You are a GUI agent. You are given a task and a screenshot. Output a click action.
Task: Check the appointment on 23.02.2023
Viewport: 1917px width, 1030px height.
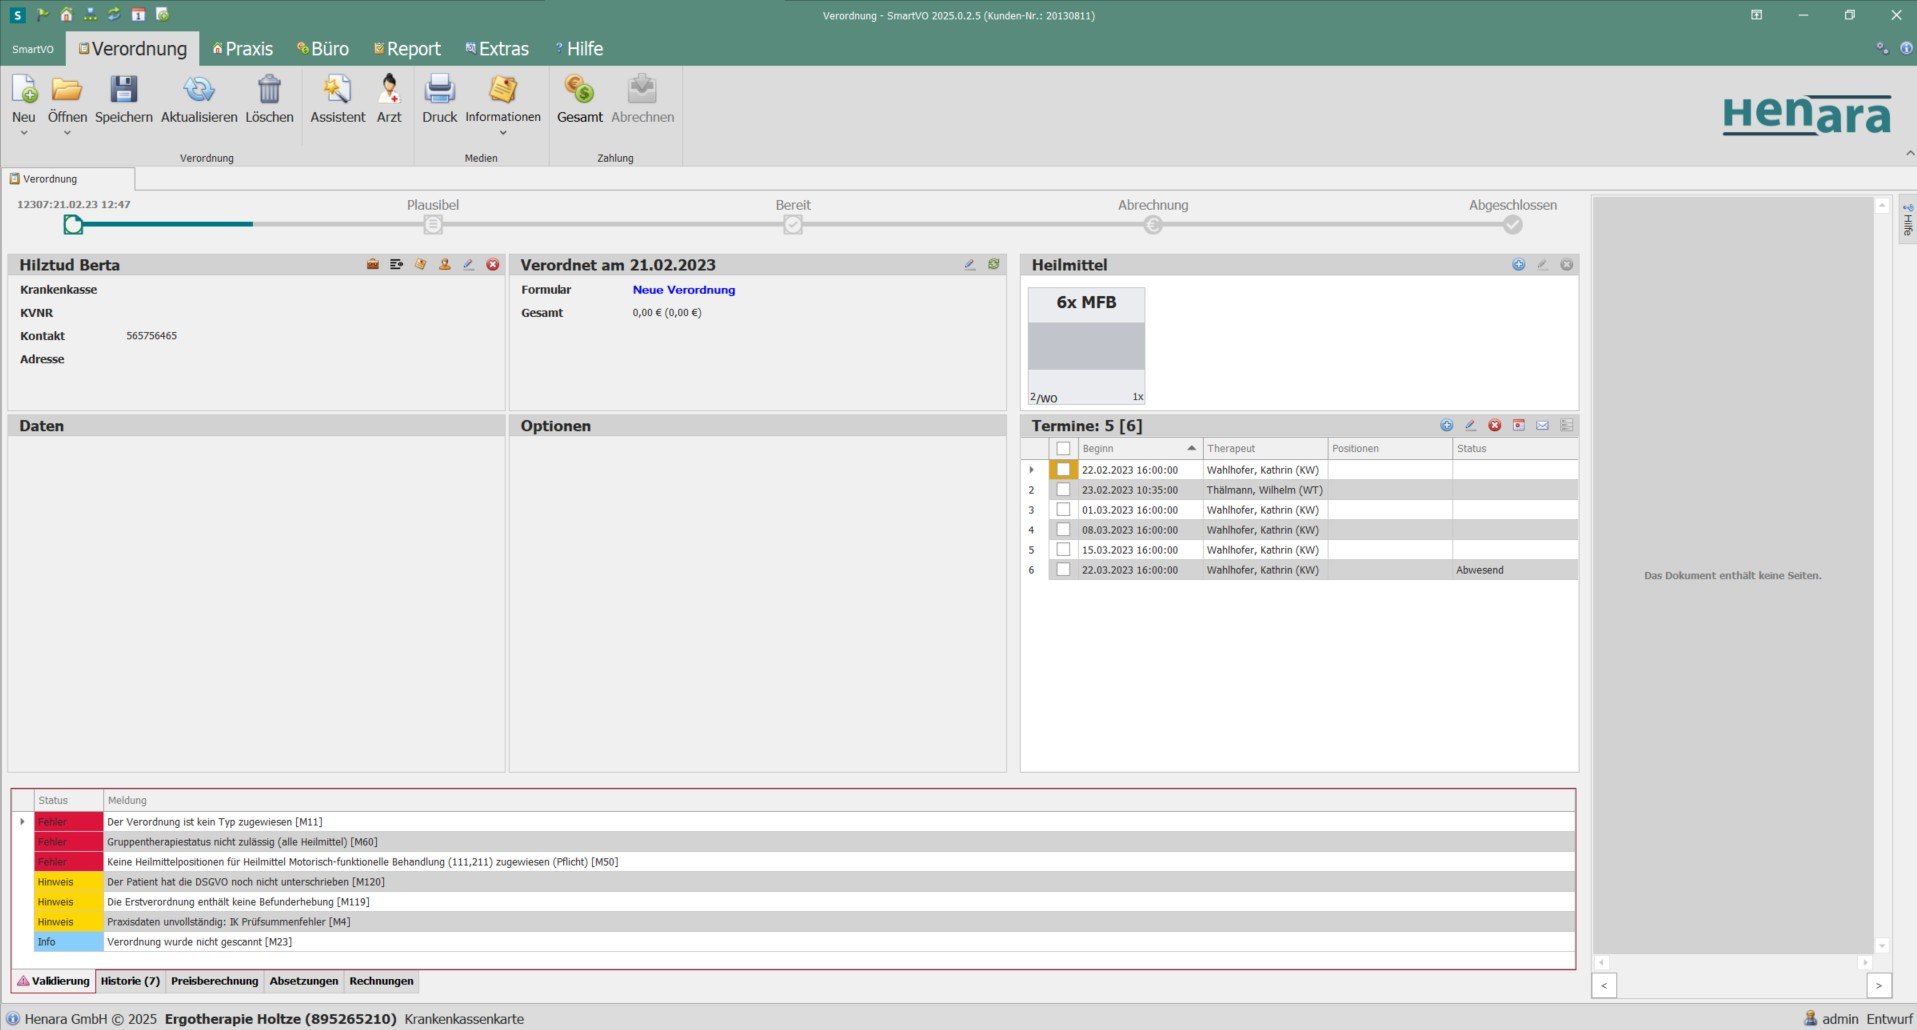tap(1063, 490)
